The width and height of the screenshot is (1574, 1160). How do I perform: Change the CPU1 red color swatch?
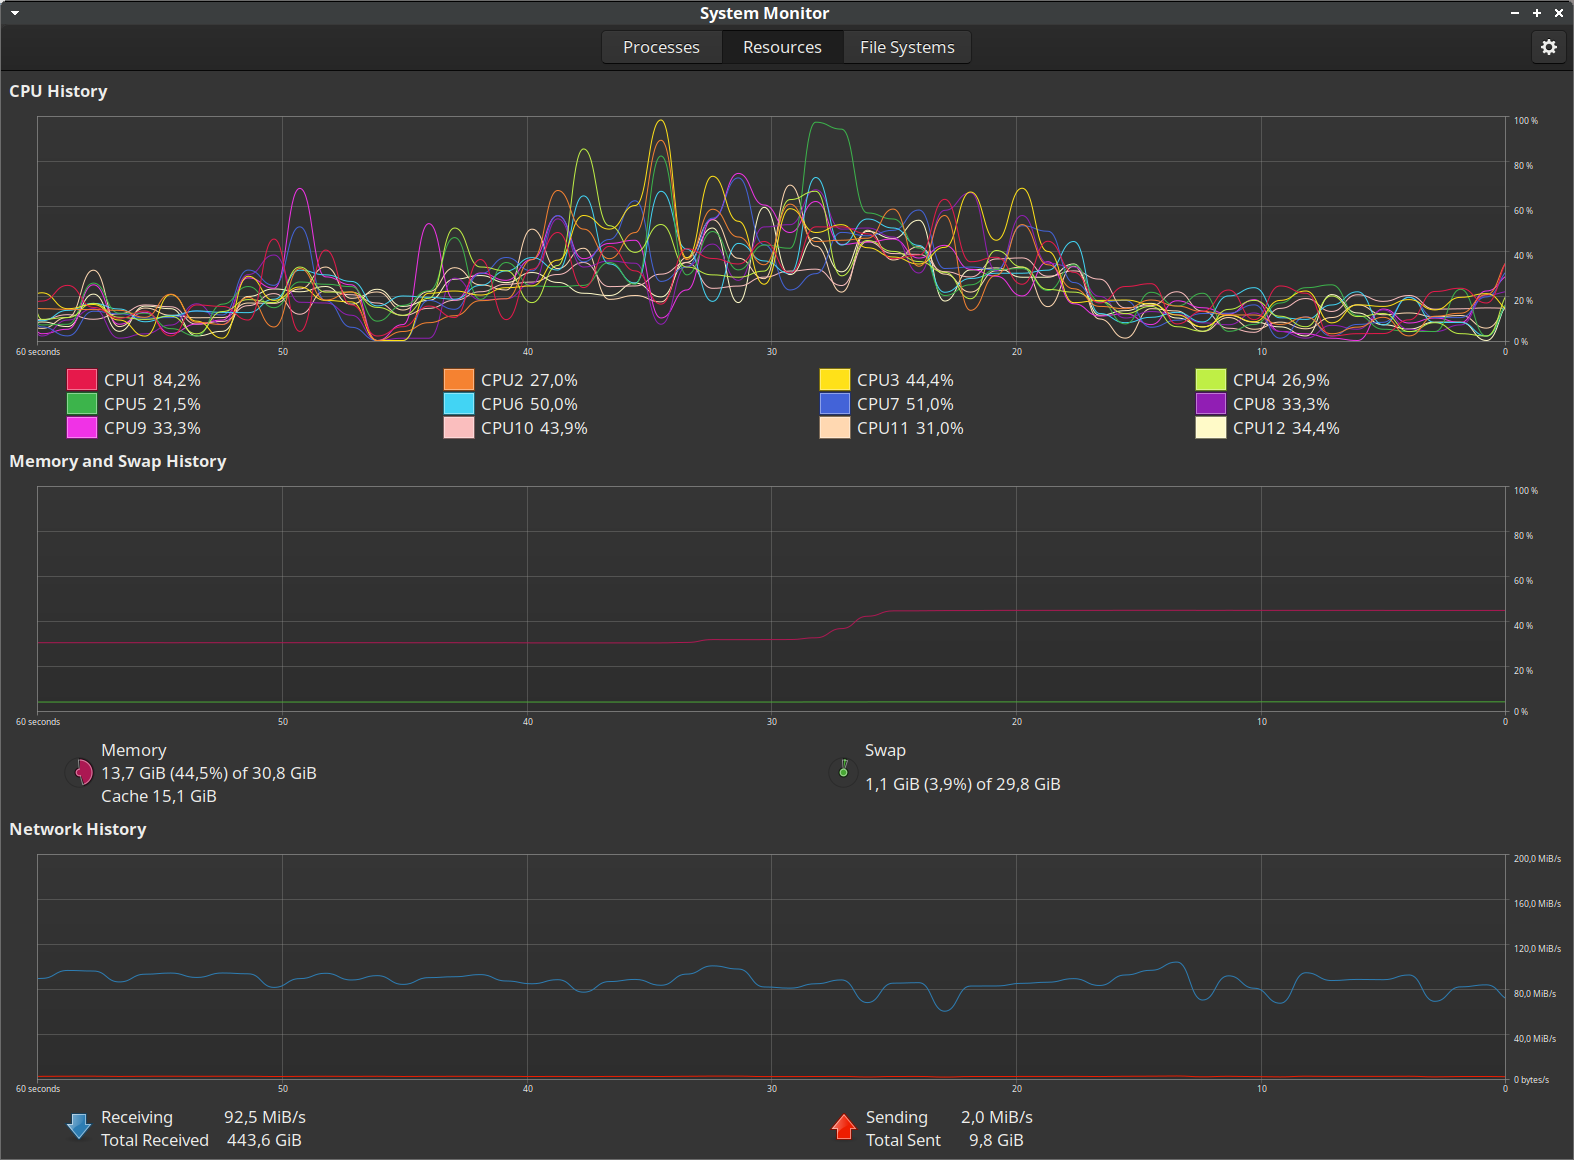pyautogui.click(x=82, y=380)
